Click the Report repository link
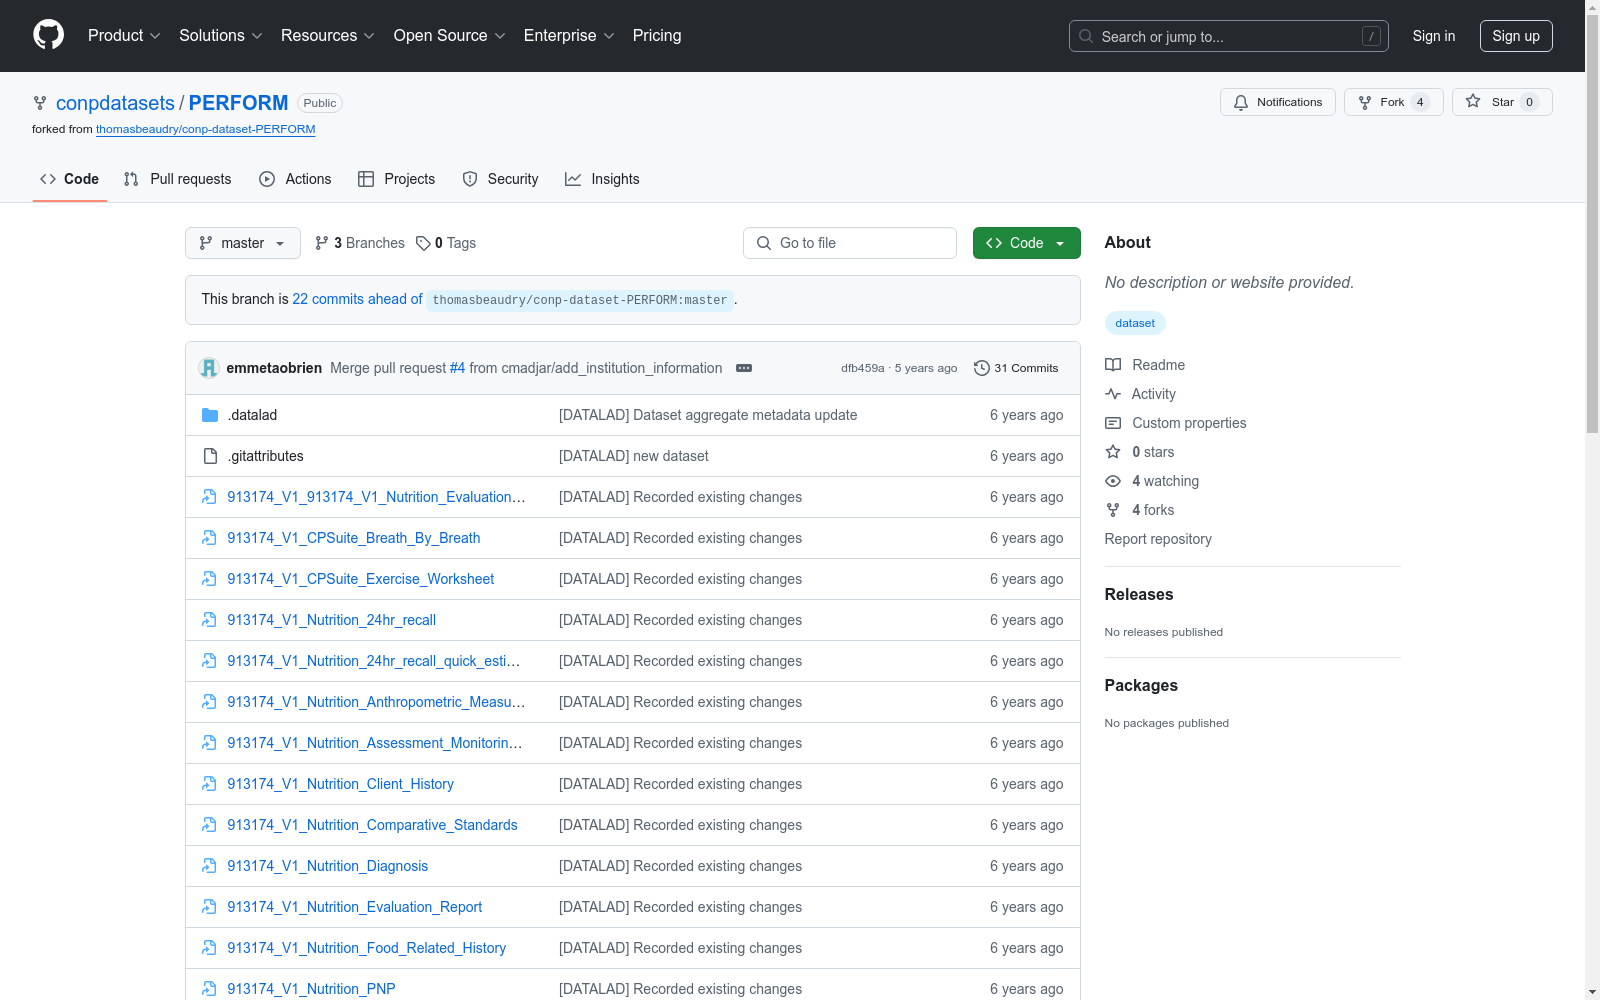The width and height of the screenshot is (1600, 1000). [1158, 539]
